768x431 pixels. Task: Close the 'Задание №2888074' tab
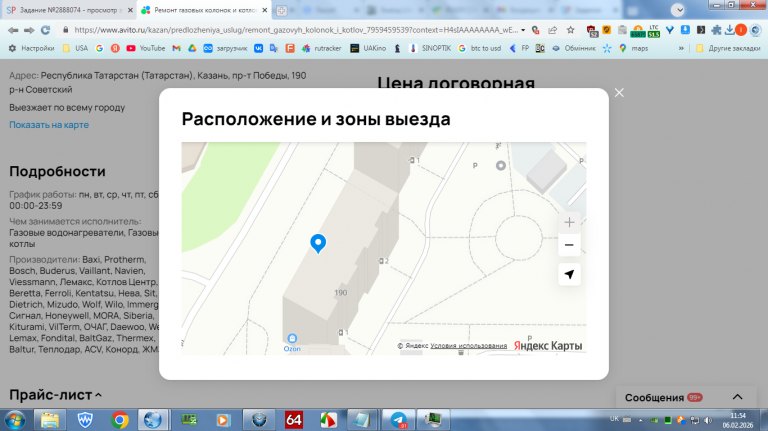click(x=130, y=10)
